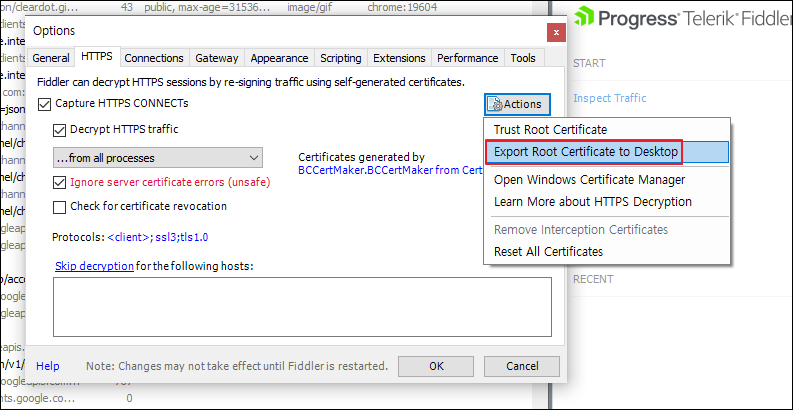The image size is (793, 410).
Task: Switch to the General tab
Action: [51, 58]
